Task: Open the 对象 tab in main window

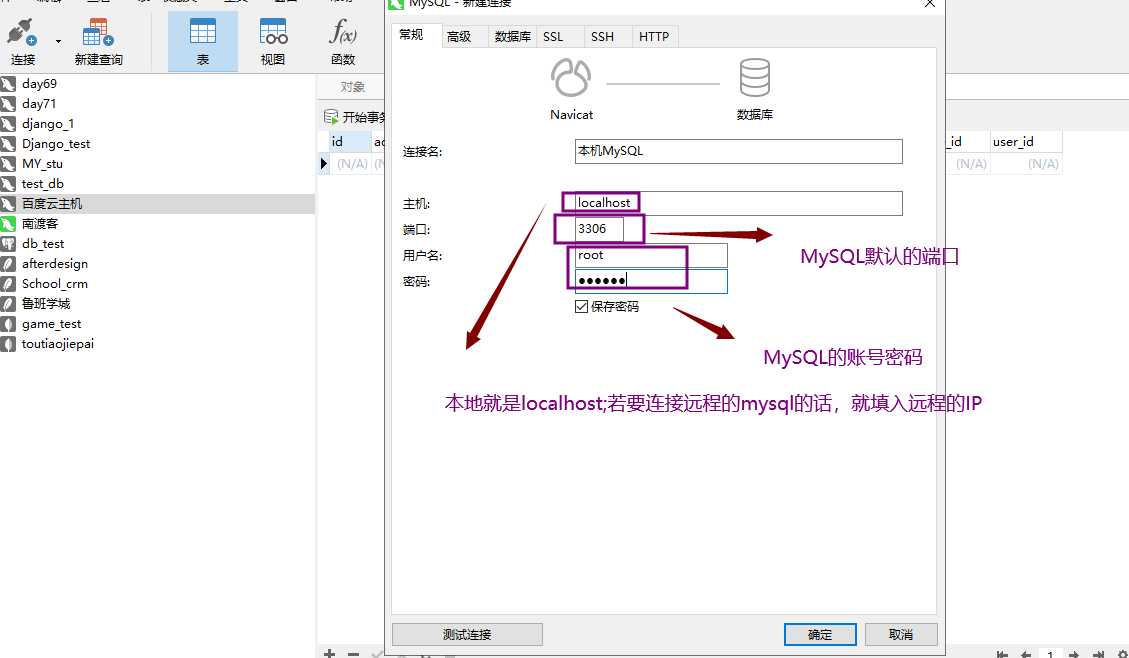Action: 353,87
